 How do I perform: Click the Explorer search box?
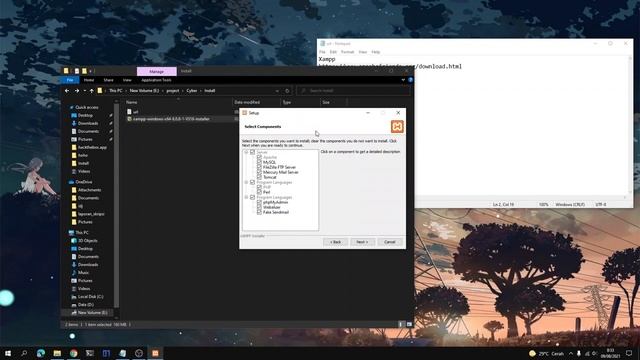point(353,91)
